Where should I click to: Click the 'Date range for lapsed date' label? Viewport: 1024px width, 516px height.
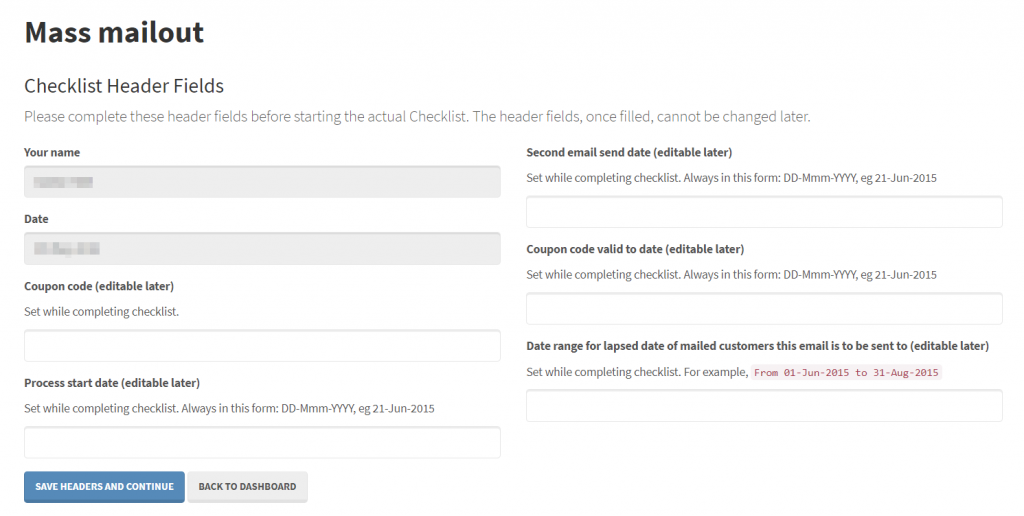tap(758, 346)
